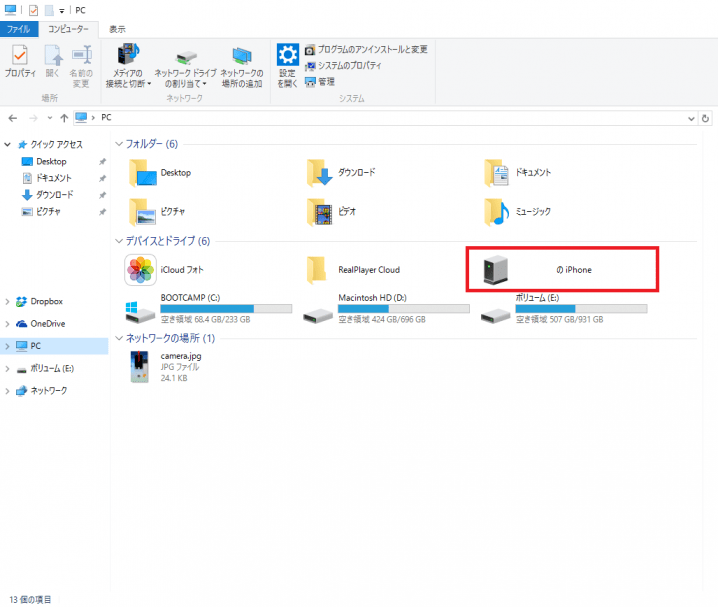Expand the Dropbox tree node

[7, 302]
